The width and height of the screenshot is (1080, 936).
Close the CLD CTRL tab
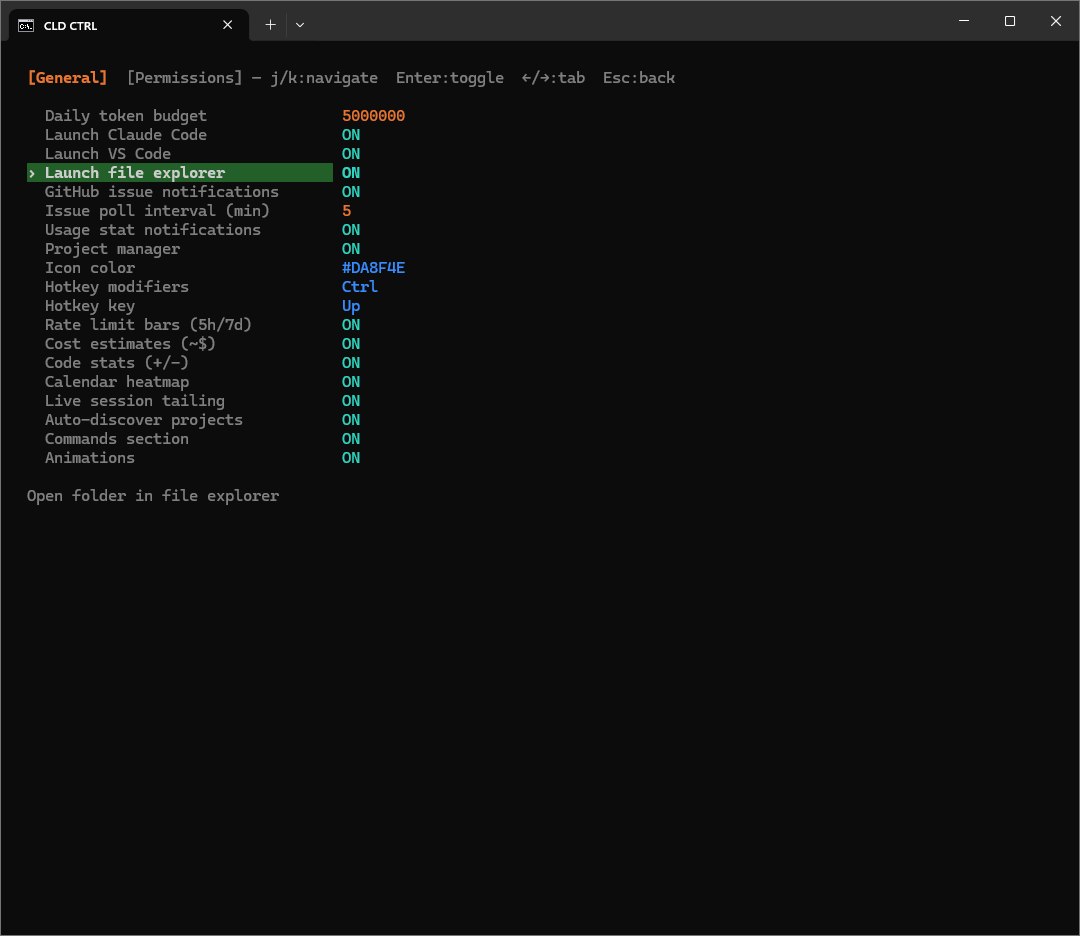(227, 25)
